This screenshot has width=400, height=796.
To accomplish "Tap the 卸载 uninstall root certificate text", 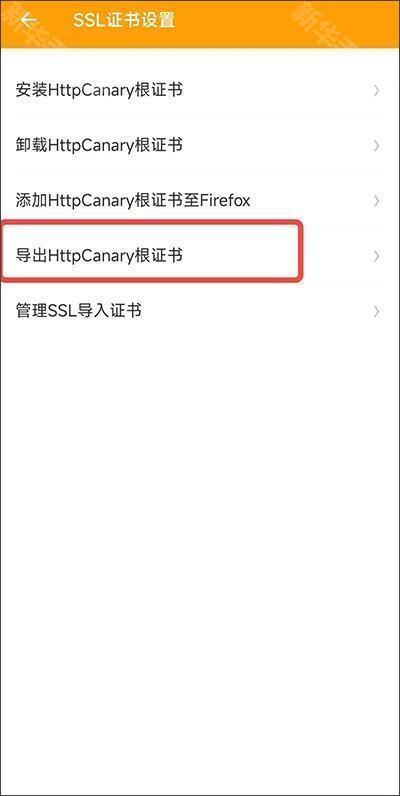I will [x=31, y=146].
